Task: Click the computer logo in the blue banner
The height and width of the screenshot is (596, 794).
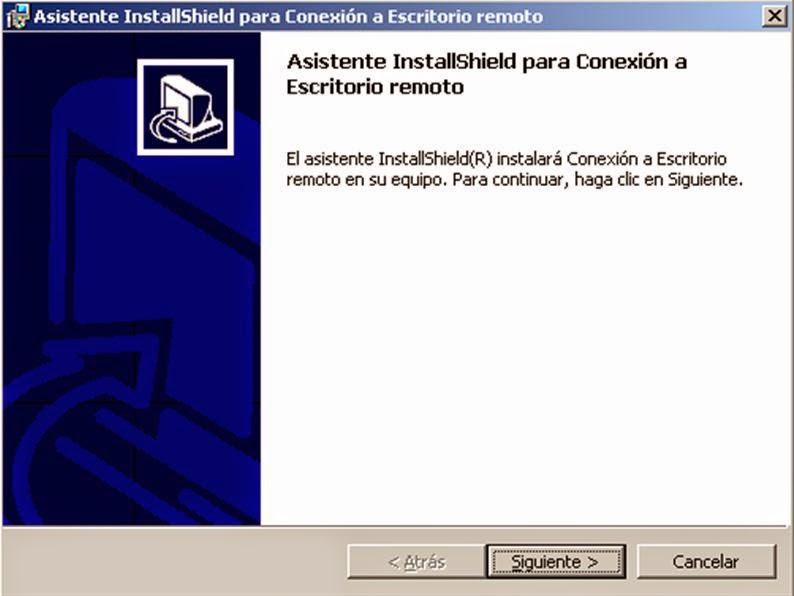Action: coord(185,107)
